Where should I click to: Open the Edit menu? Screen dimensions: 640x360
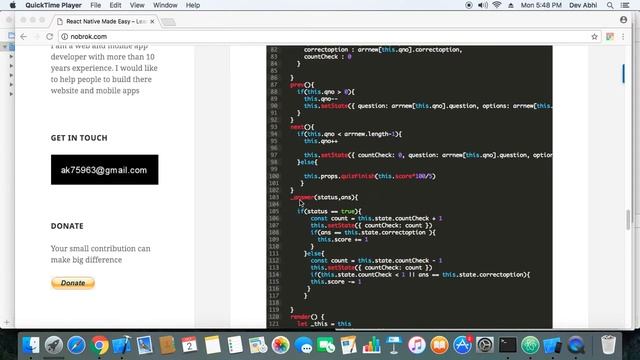tap(115, 5)
